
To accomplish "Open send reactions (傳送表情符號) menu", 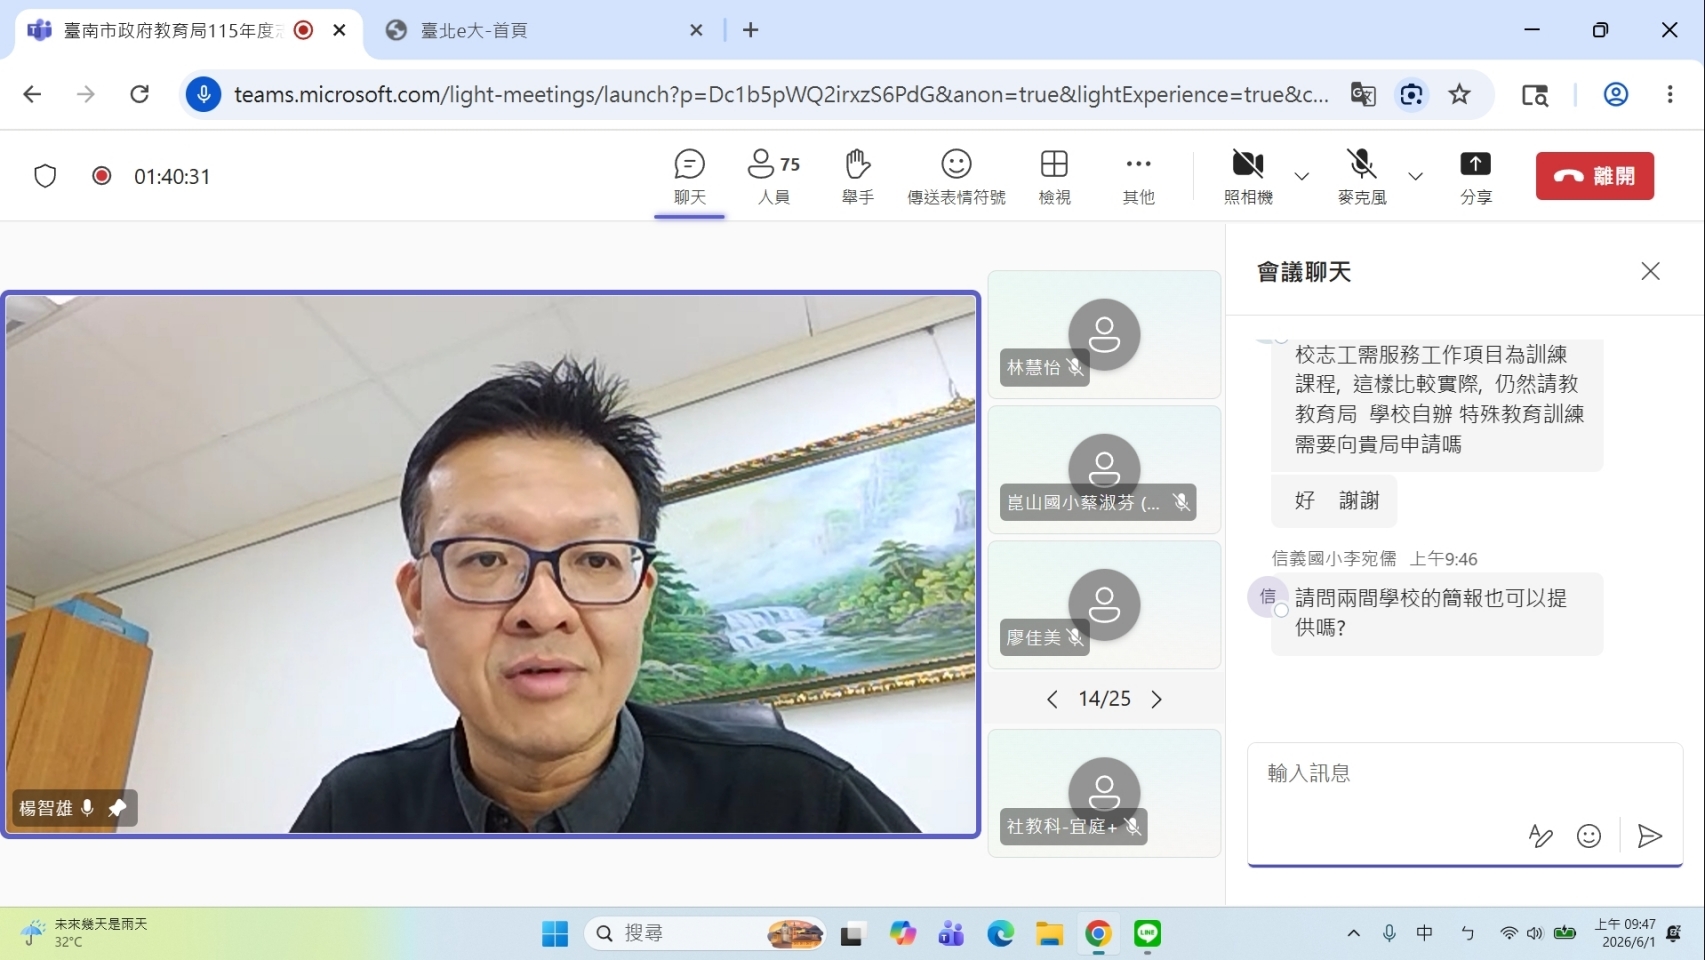I will click(x=956, y=177).
